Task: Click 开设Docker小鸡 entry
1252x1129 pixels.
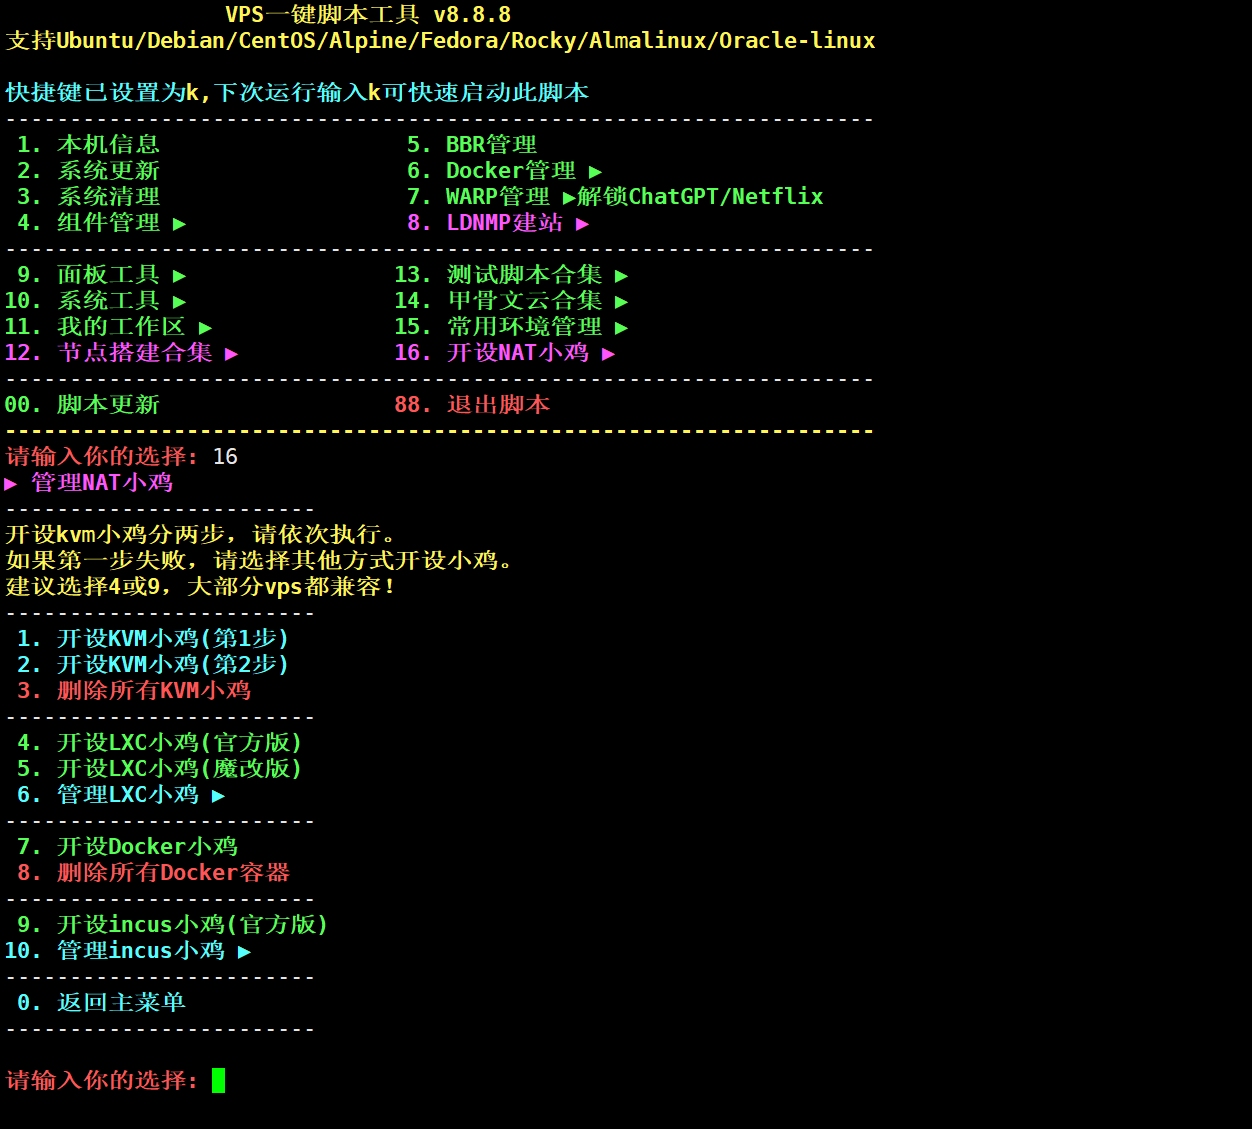Action: 147,847
